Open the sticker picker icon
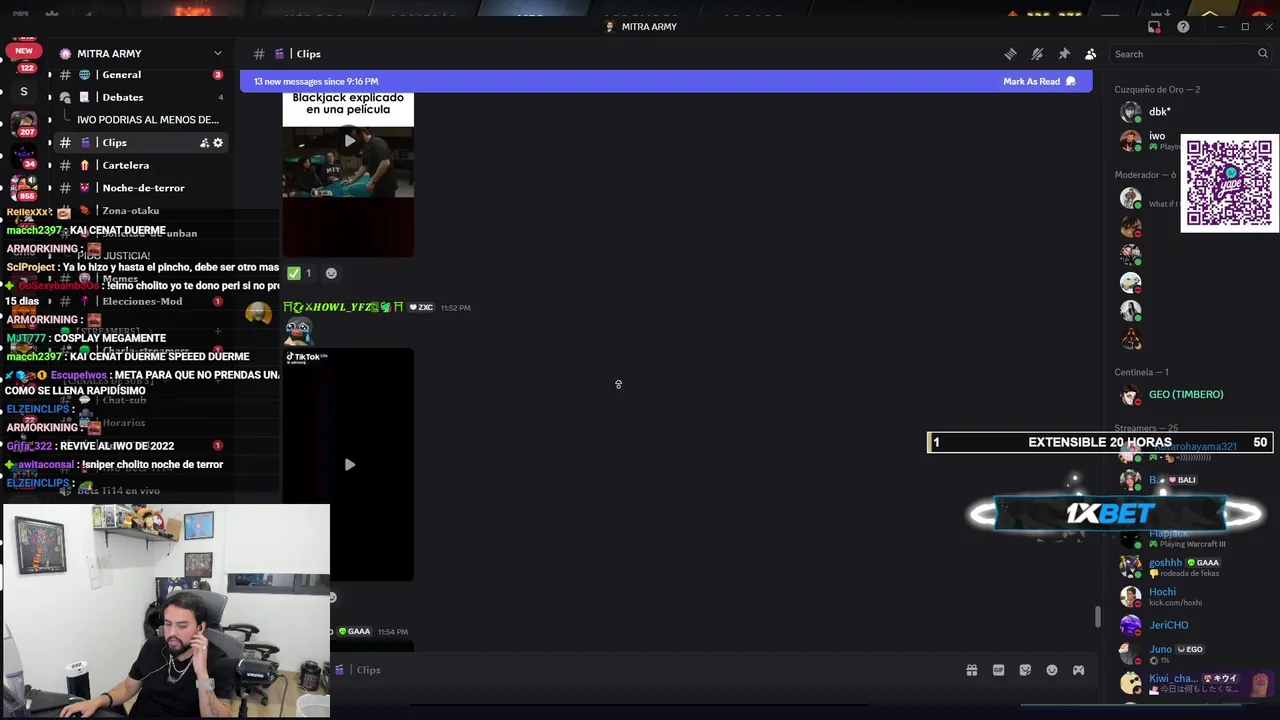This screenshot has height=720, width=1280. (x=1025, y=670)
